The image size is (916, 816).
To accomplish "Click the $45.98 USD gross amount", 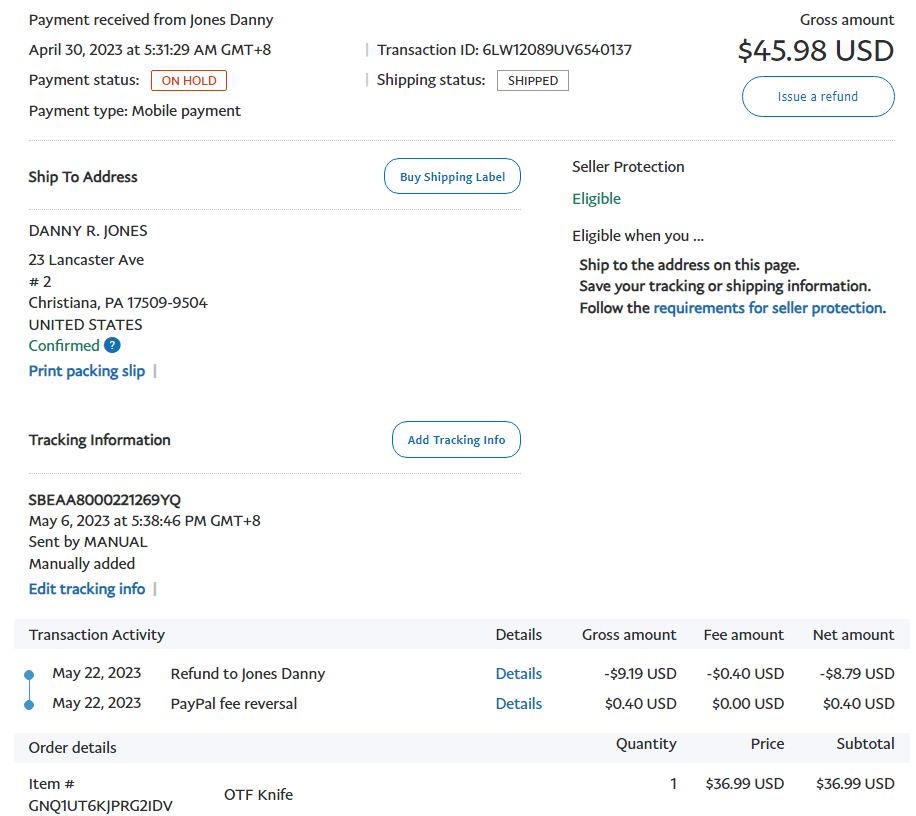I will (x=815, y=51).
